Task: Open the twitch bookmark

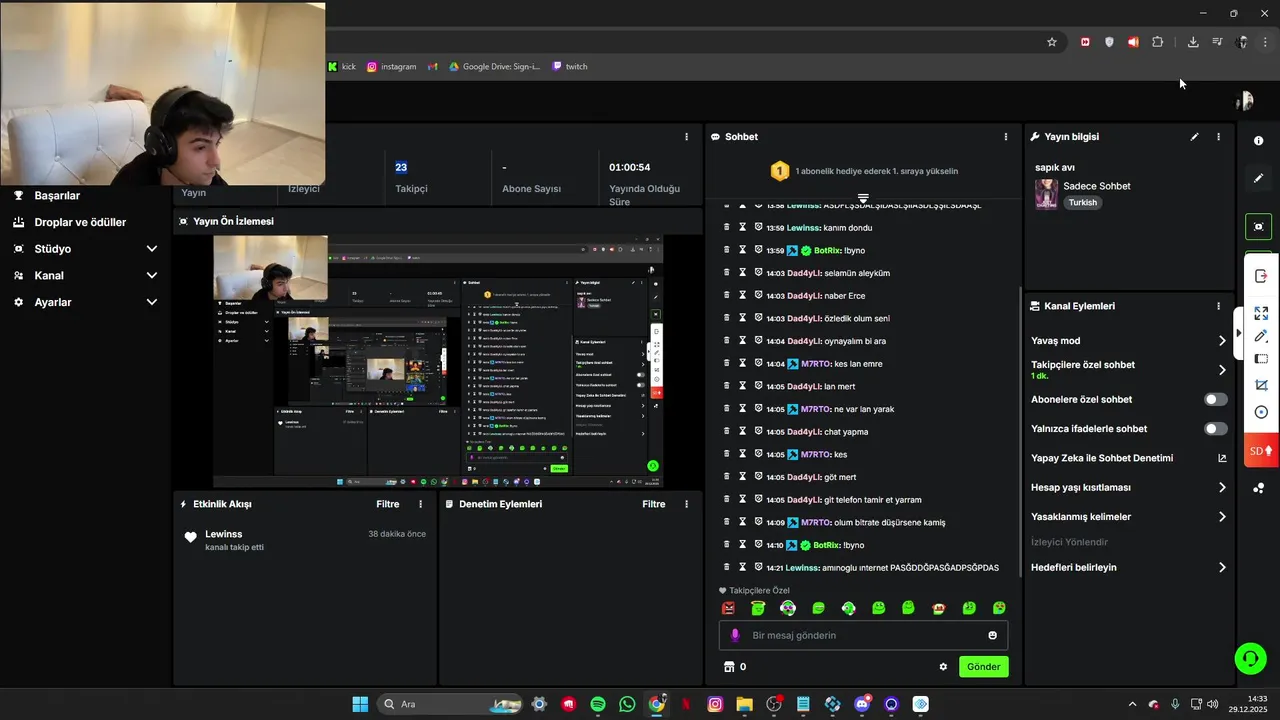Action: point(570,67)
